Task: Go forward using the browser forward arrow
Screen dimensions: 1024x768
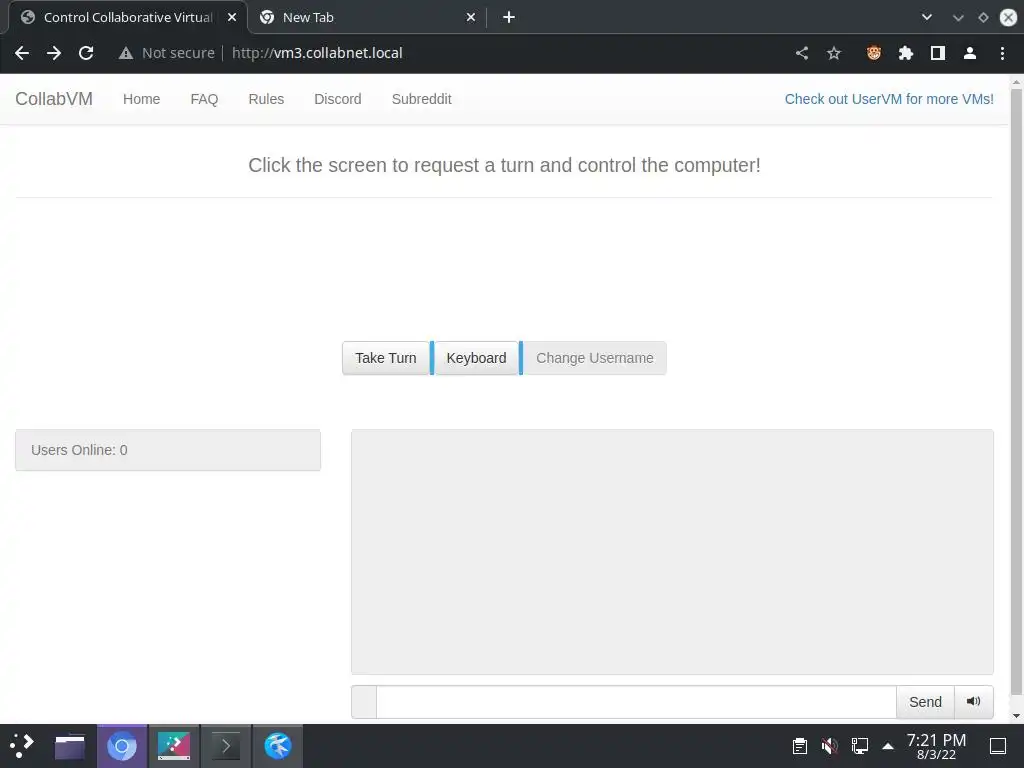Action: click(x=54, y=53)
